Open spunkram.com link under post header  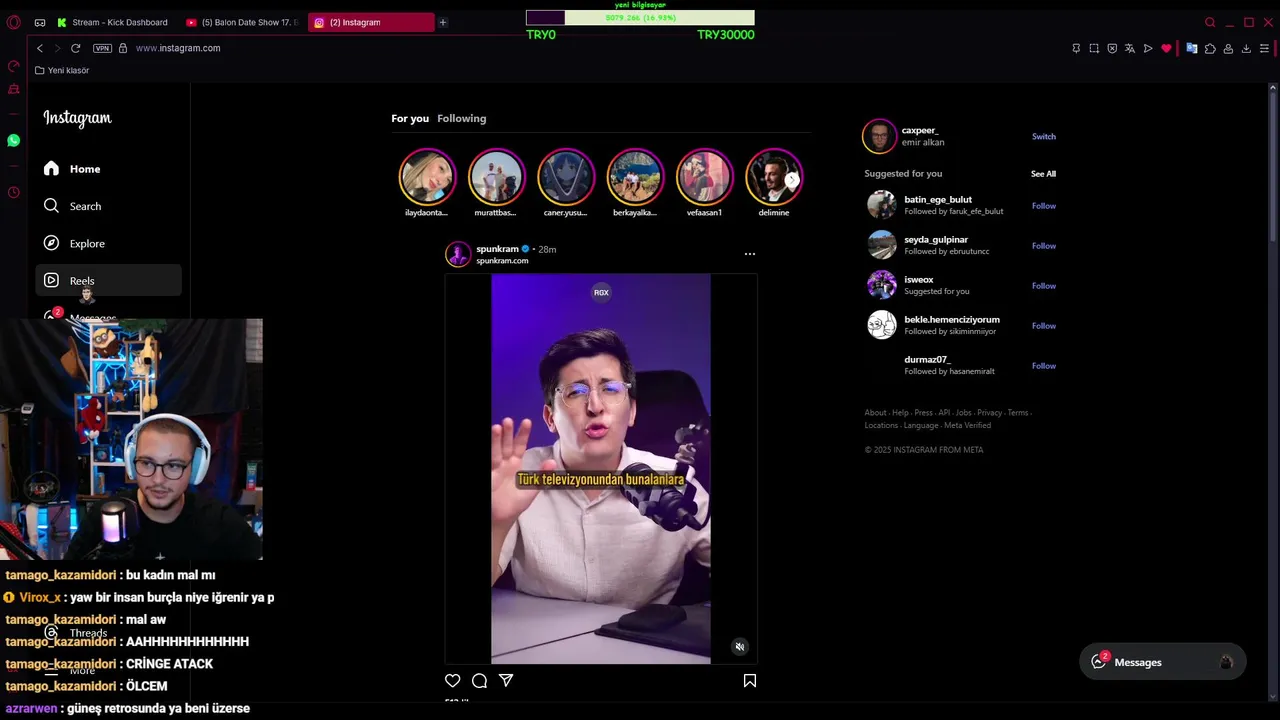[x=502, y=261]
